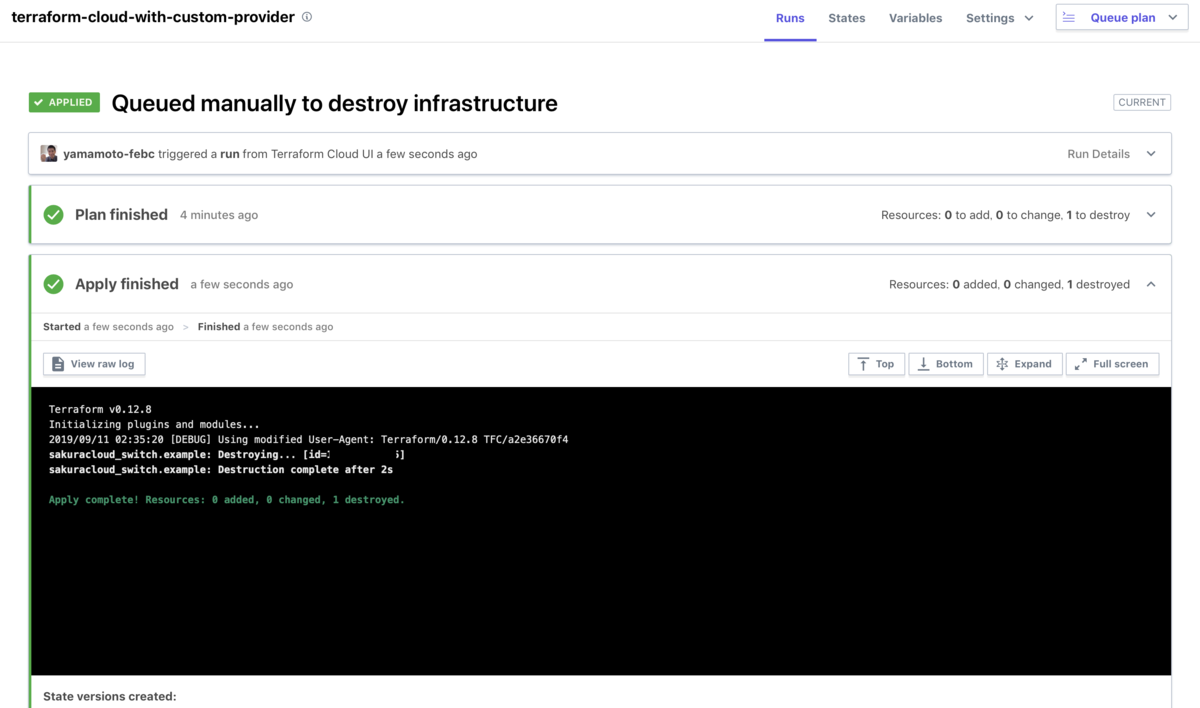Click 'Started a few seconds ago' timestamp
This screenshot has height=708, width=1200.
click(108, 327)
